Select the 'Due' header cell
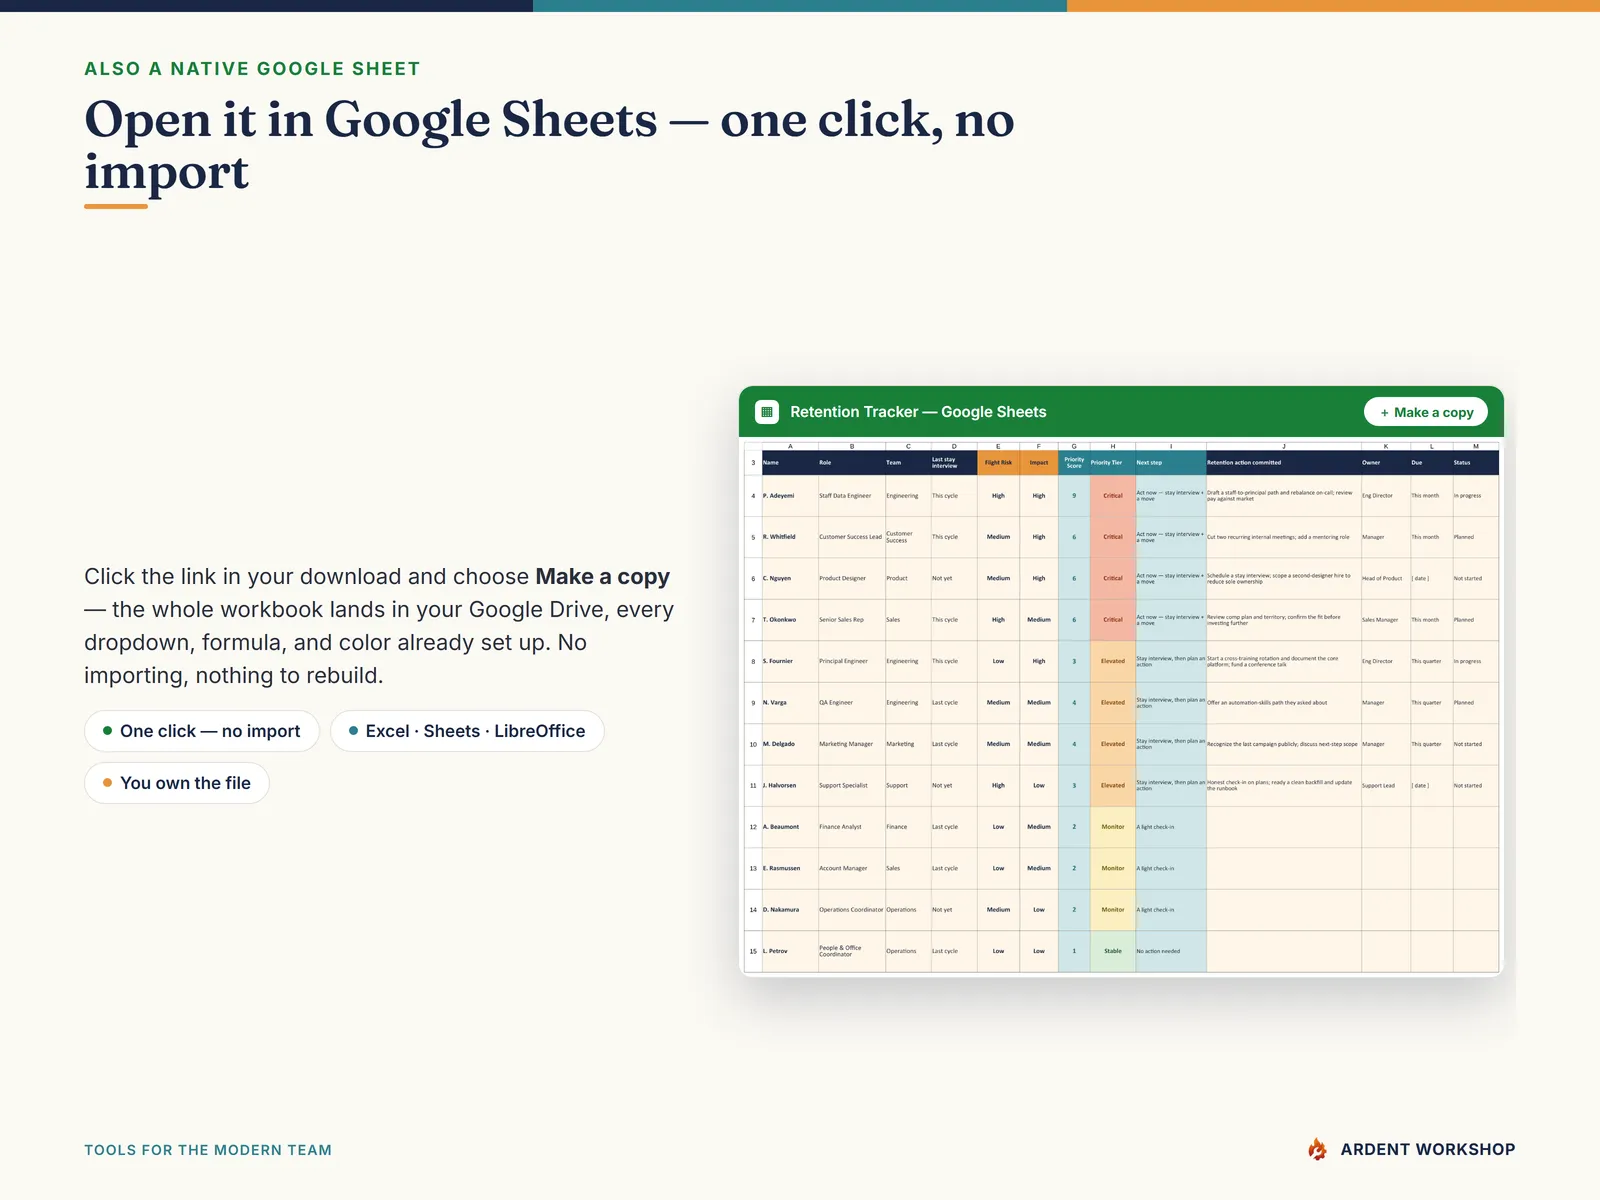 coord(1431,462)
